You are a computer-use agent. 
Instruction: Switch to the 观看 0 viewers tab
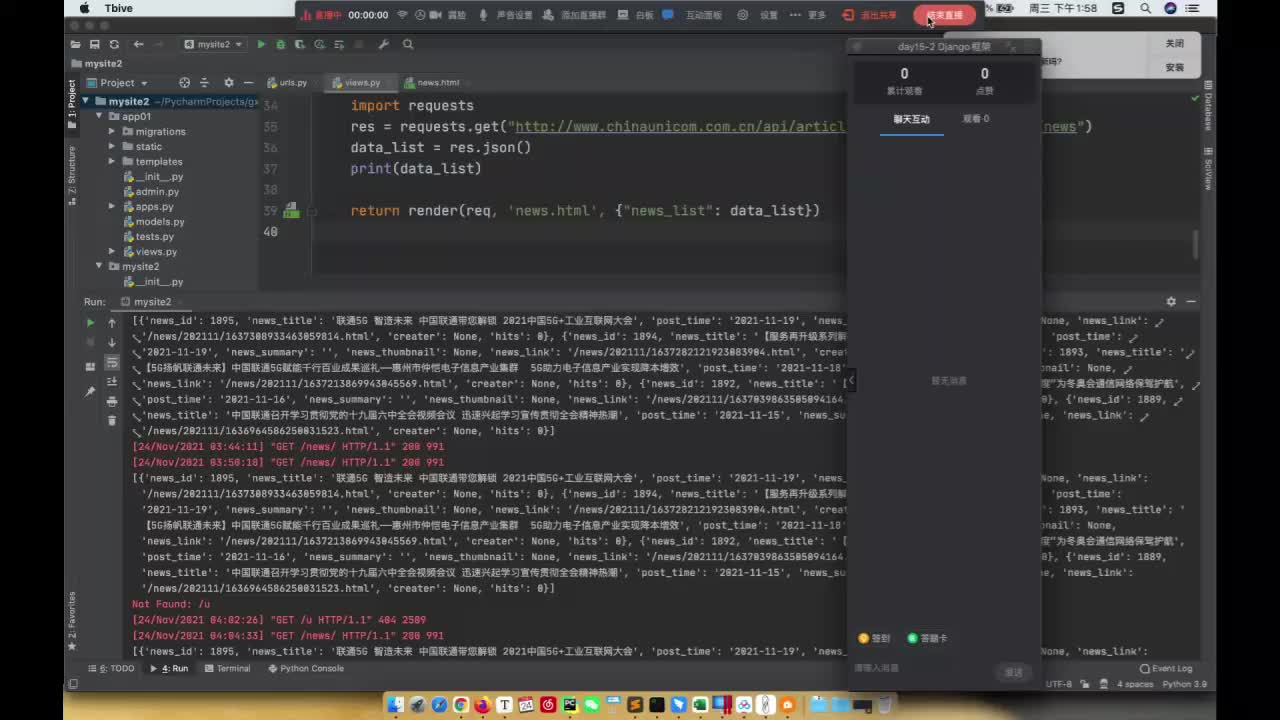(x=976, y=119)
